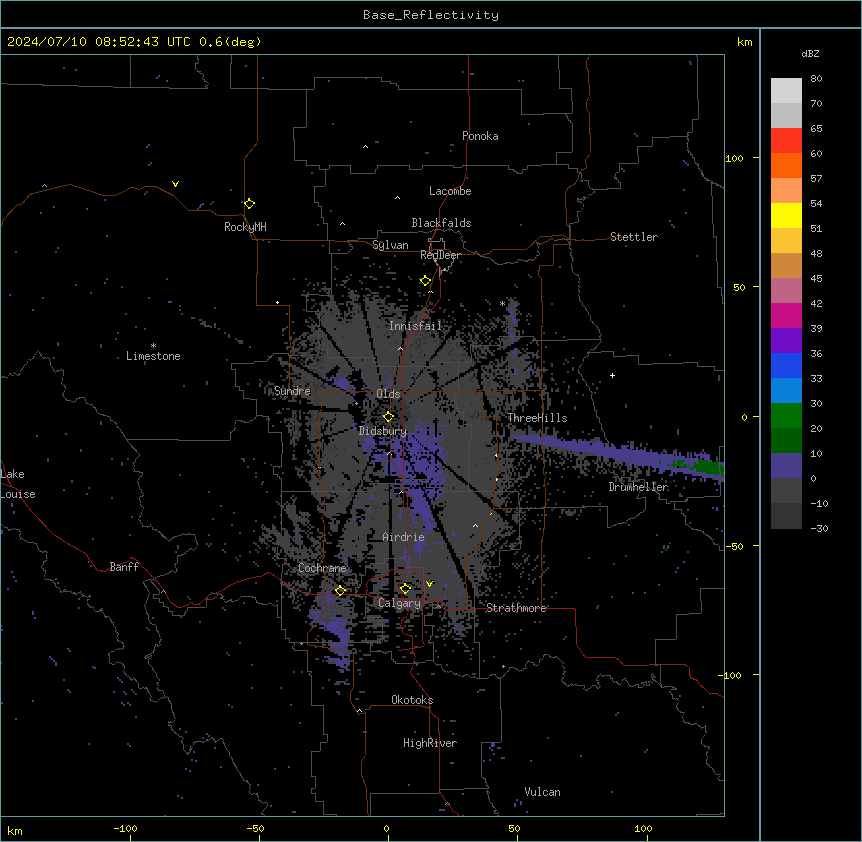Click the Vulcan label
This screenshot has height=842, width=862.
pyautogui.click(x=542, y=792)
